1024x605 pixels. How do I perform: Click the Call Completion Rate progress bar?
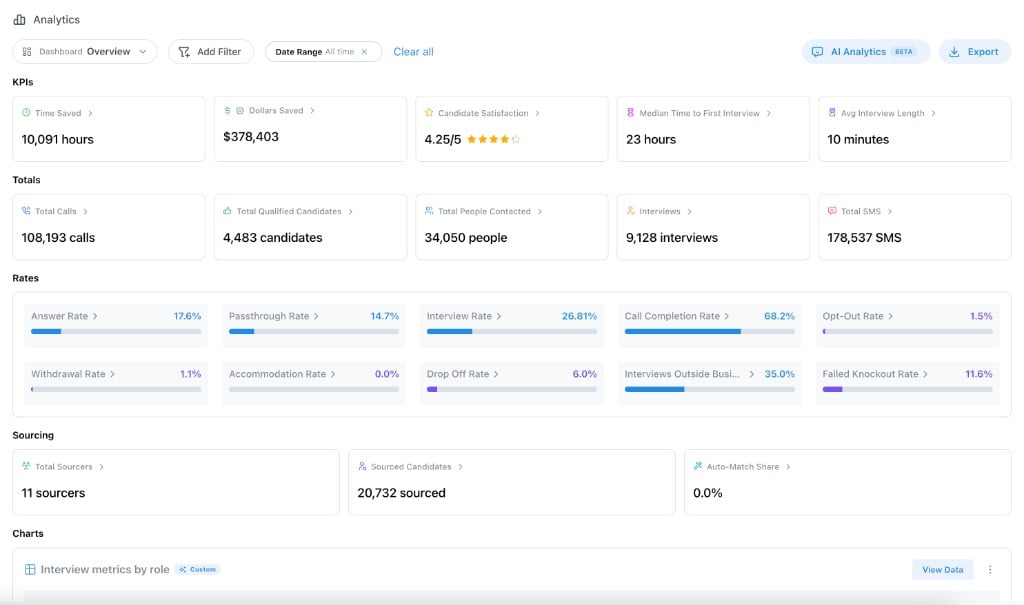click(709, 331)
